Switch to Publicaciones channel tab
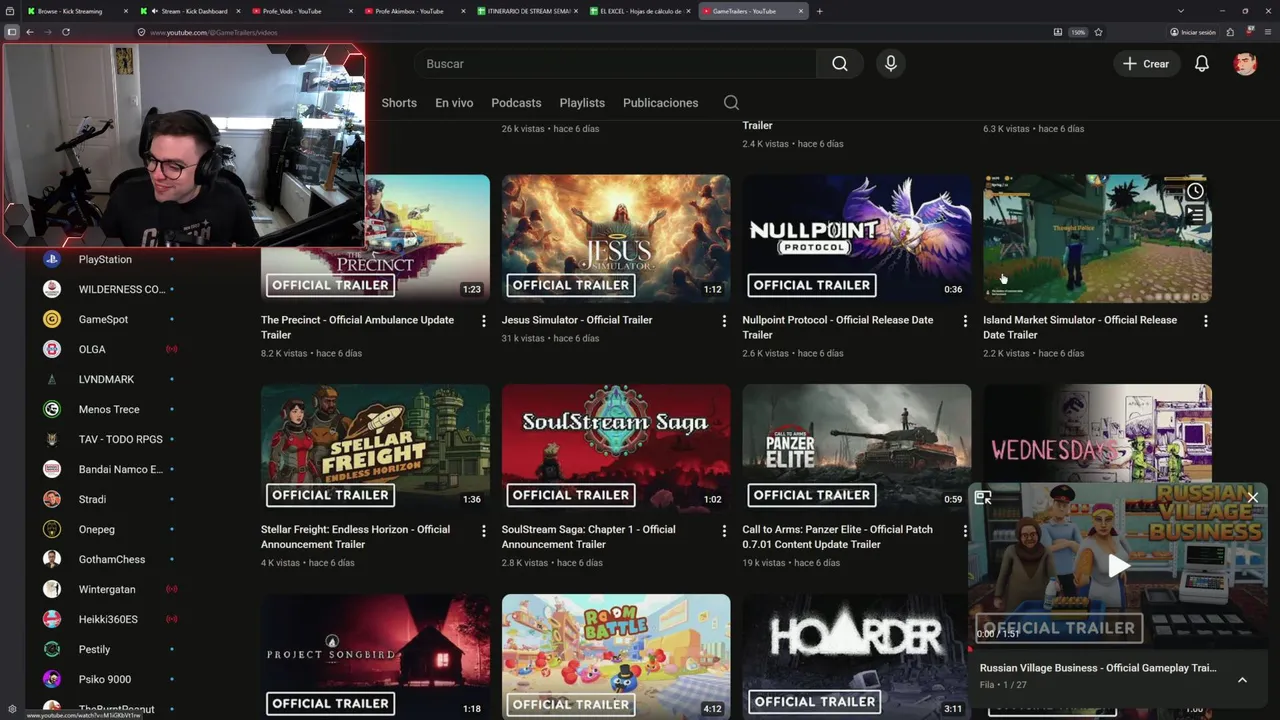Viewport: 1280px width, 720px height. (660, 103)
